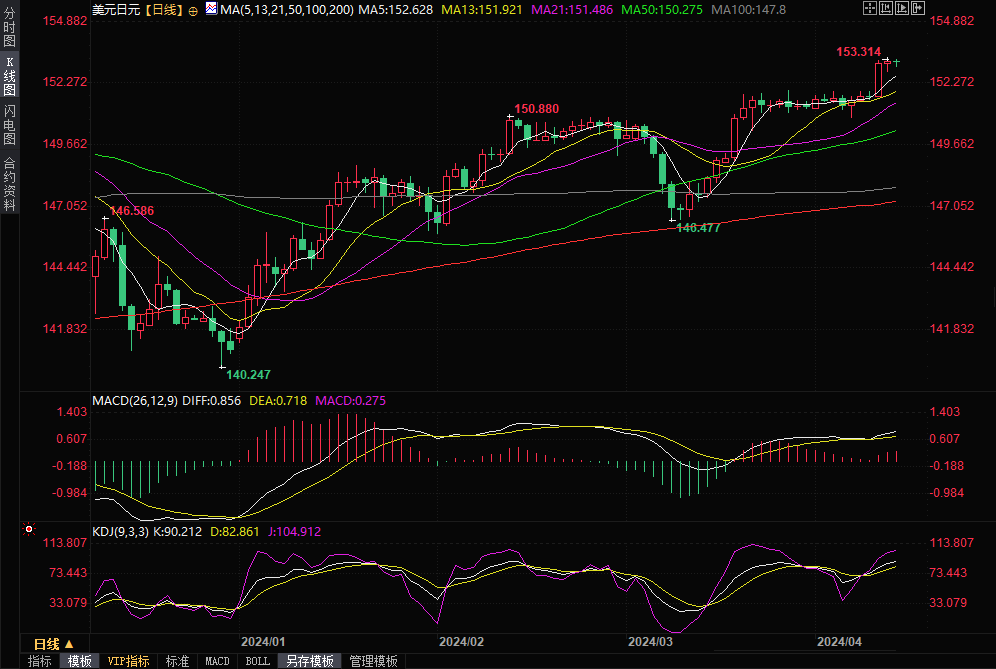Click 另存模板 to save template
The height and width of the screenshot is (669, 996).
(x=309, y=661)
